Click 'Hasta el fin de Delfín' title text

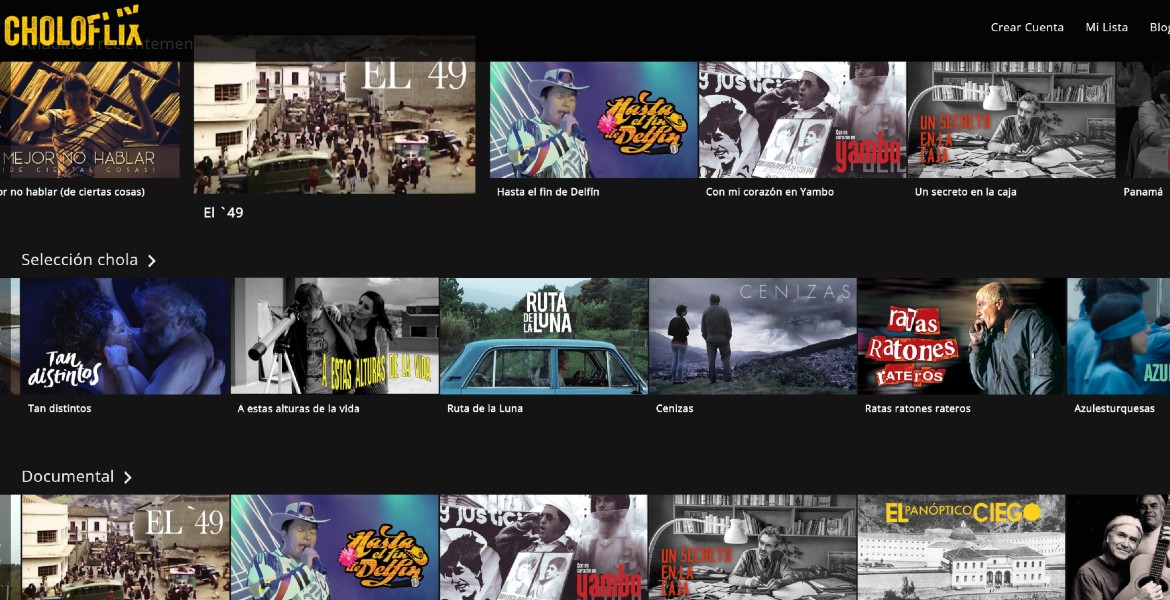click(548, 192)
